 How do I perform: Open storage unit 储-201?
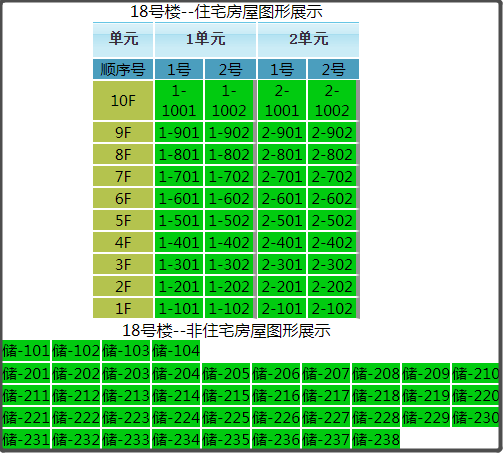(26, 373)
